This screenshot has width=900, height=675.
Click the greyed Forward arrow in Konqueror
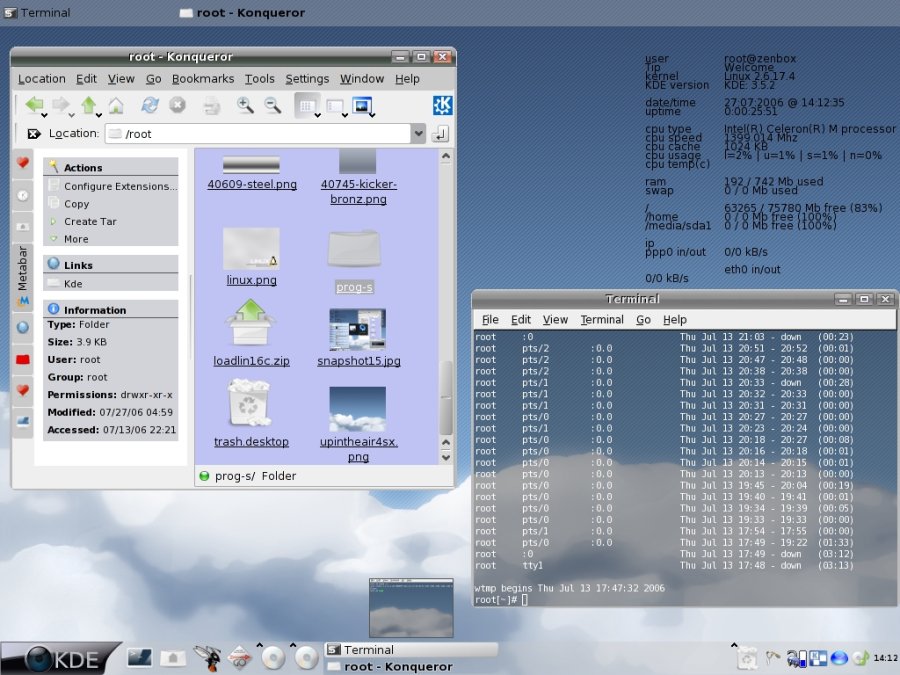[60, 104]
